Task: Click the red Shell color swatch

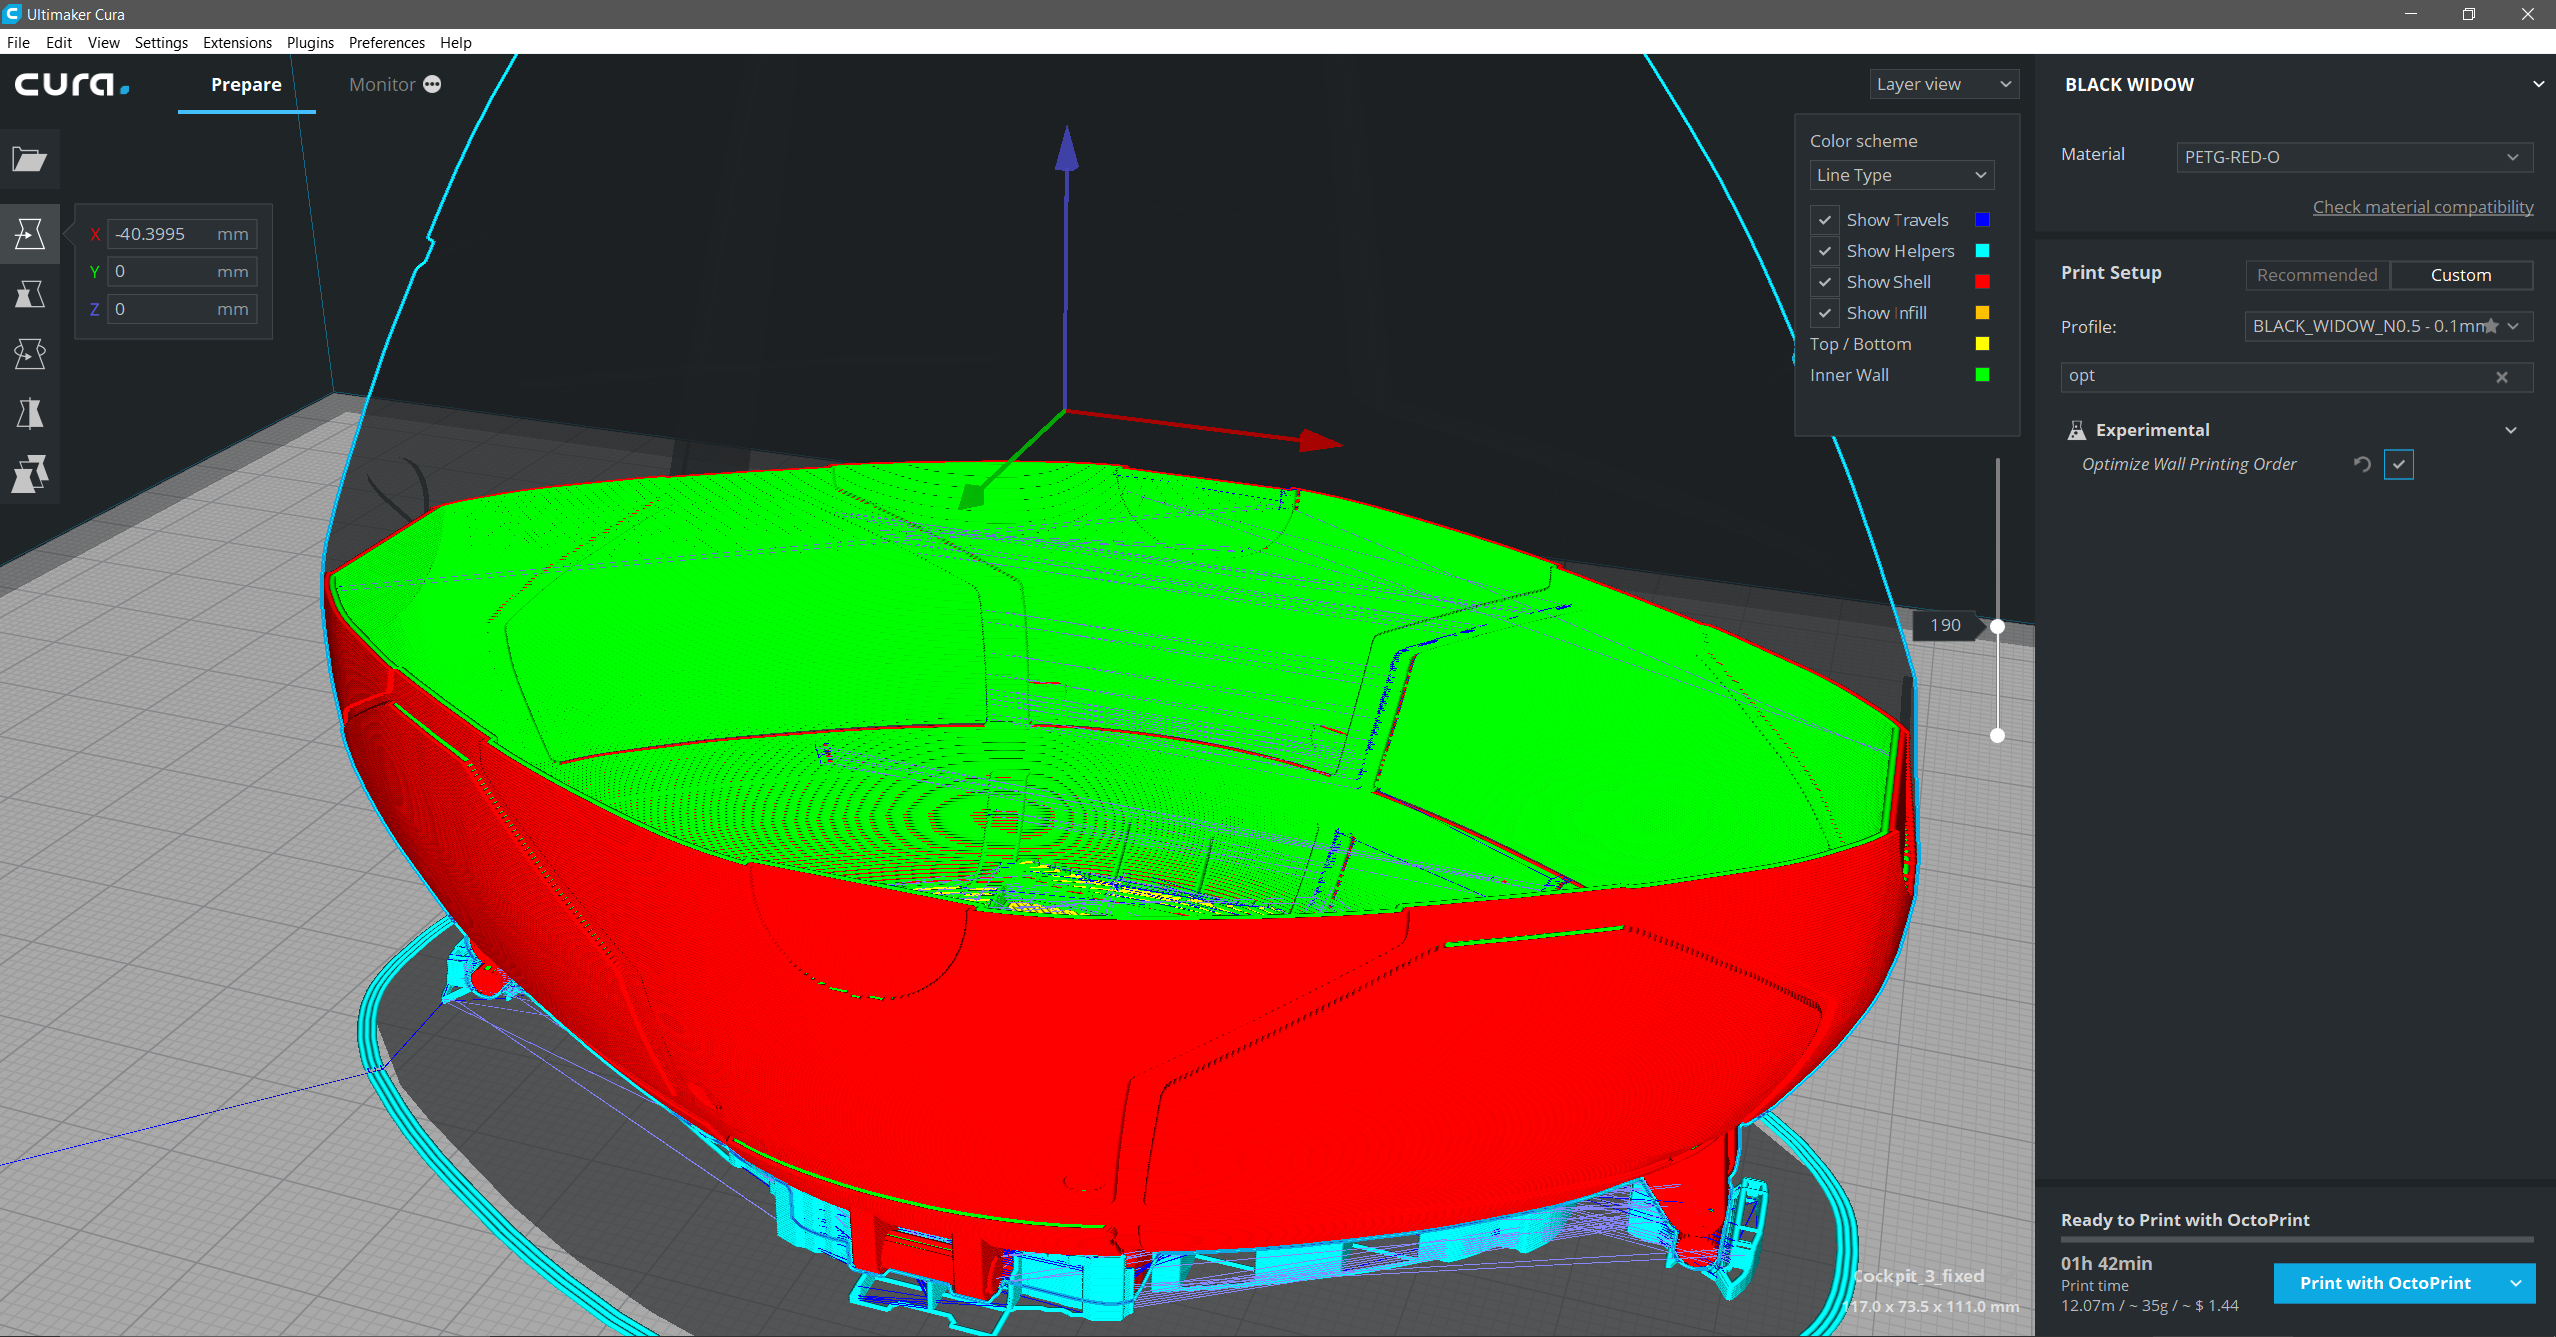Action: [1982, 282]
